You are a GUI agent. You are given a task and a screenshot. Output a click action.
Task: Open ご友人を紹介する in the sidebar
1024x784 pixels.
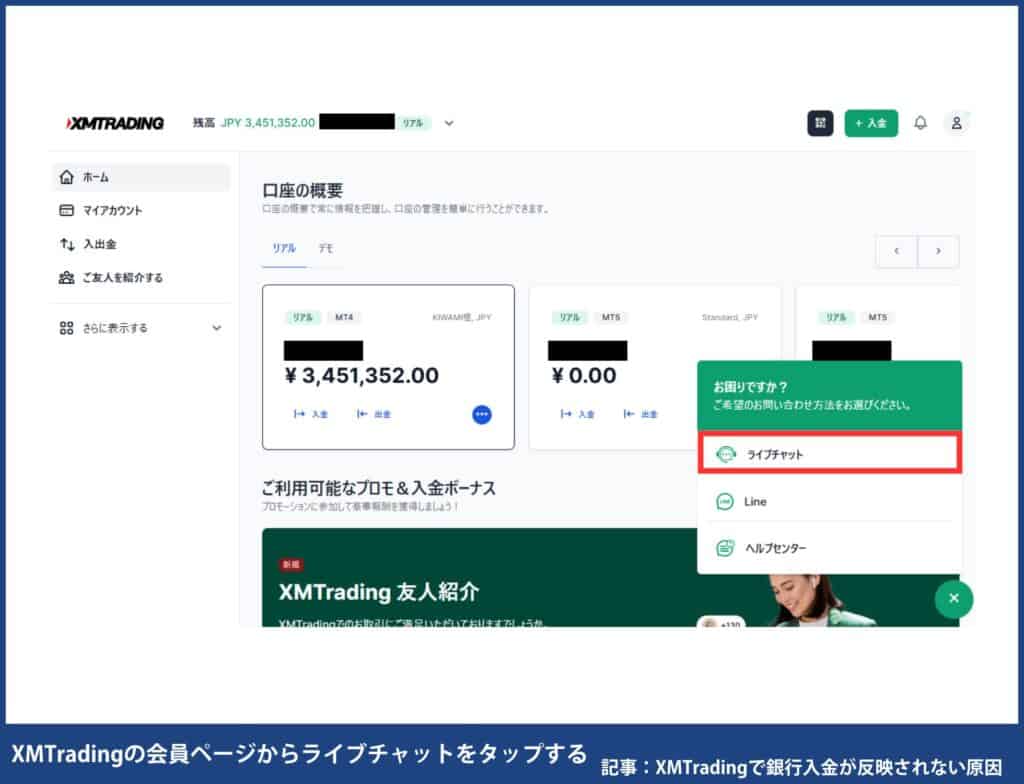(x=141, y=278)
